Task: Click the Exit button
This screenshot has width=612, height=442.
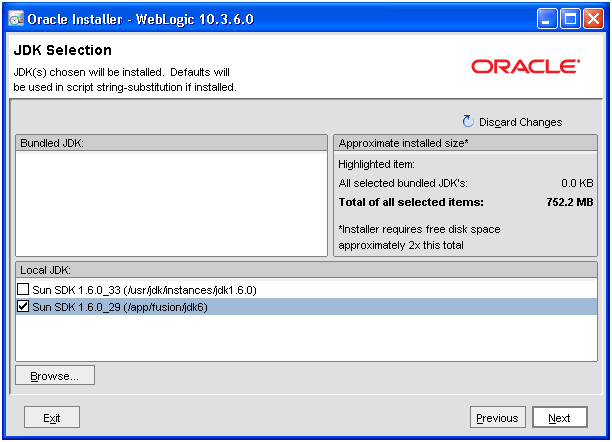Action: coord(52,417)
